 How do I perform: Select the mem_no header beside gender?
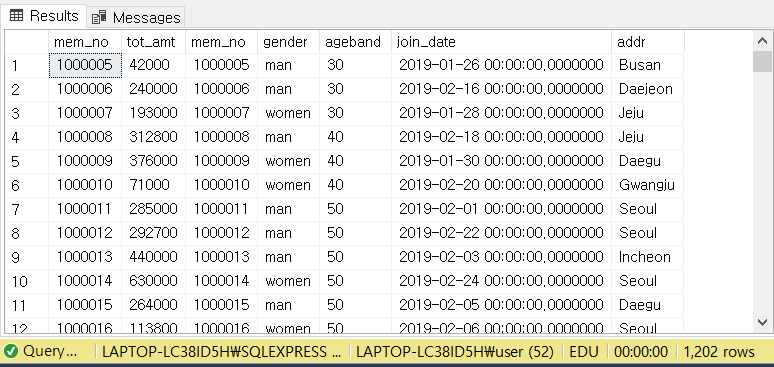click(221, 42)
